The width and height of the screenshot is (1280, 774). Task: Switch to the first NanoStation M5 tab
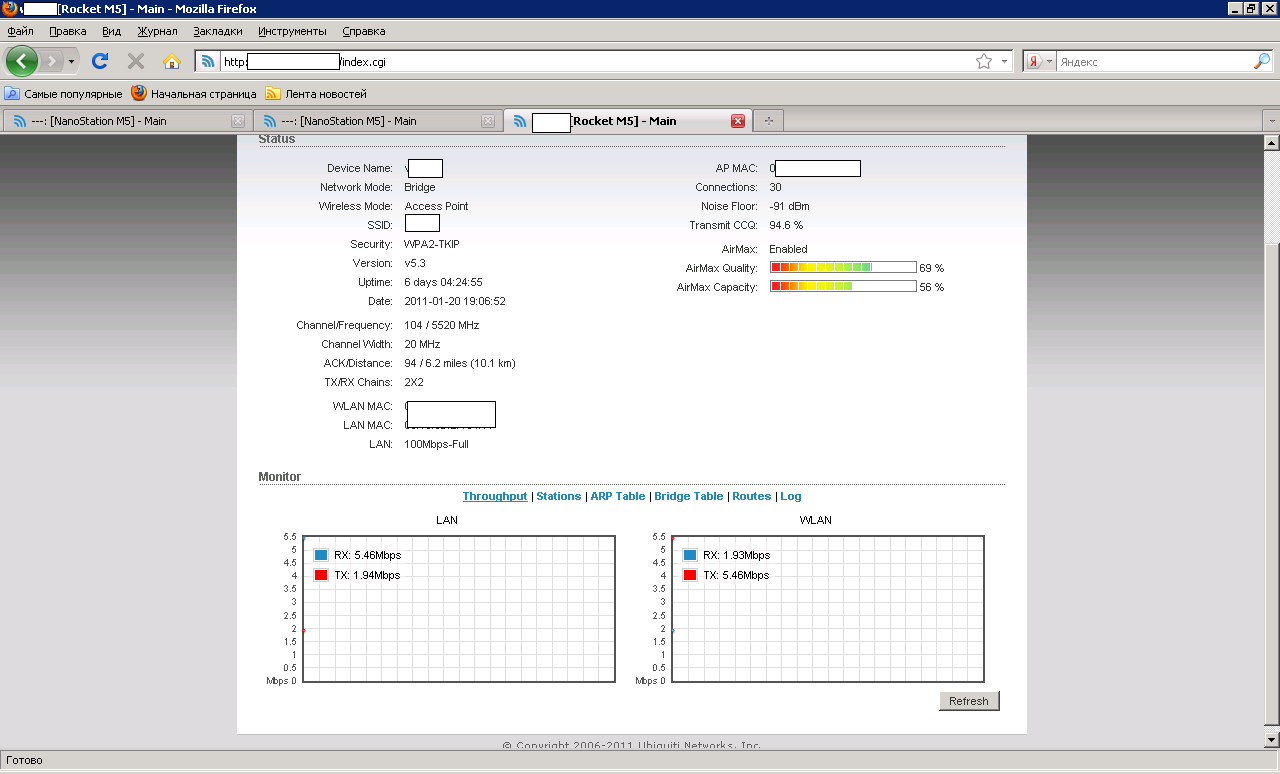126,121
